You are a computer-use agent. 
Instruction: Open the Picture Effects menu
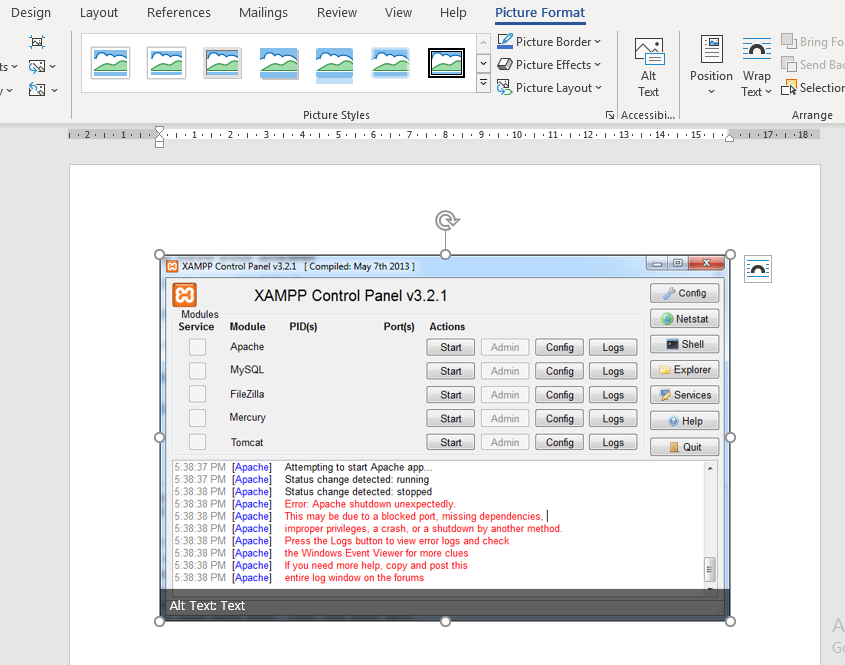click(x=549, y=65)
